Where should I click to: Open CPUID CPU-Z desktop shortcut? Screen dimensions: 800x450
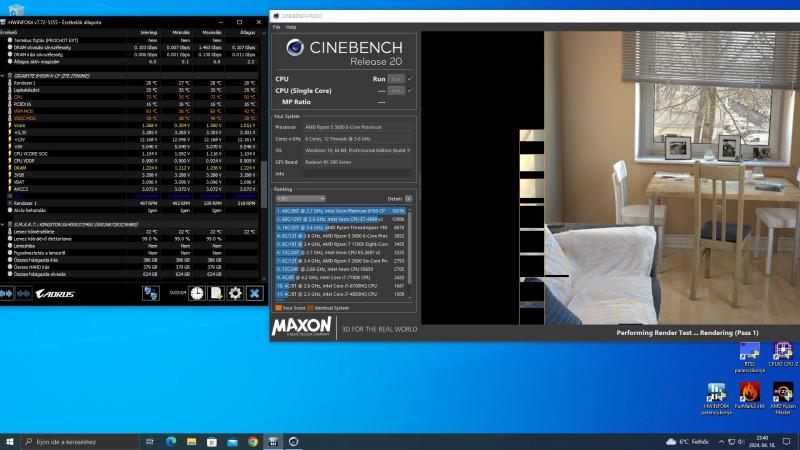783,355
